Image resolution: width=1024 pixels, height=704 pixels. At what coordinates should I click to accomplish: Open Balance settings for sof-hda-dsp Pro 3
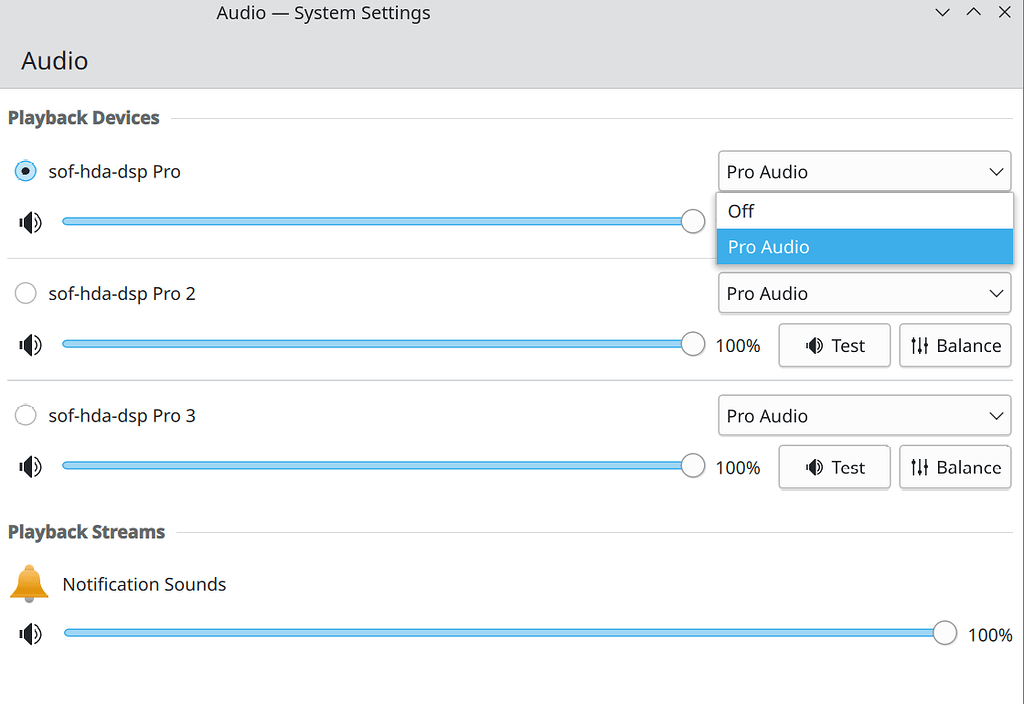pyautogui.click(x=955, y=467)
